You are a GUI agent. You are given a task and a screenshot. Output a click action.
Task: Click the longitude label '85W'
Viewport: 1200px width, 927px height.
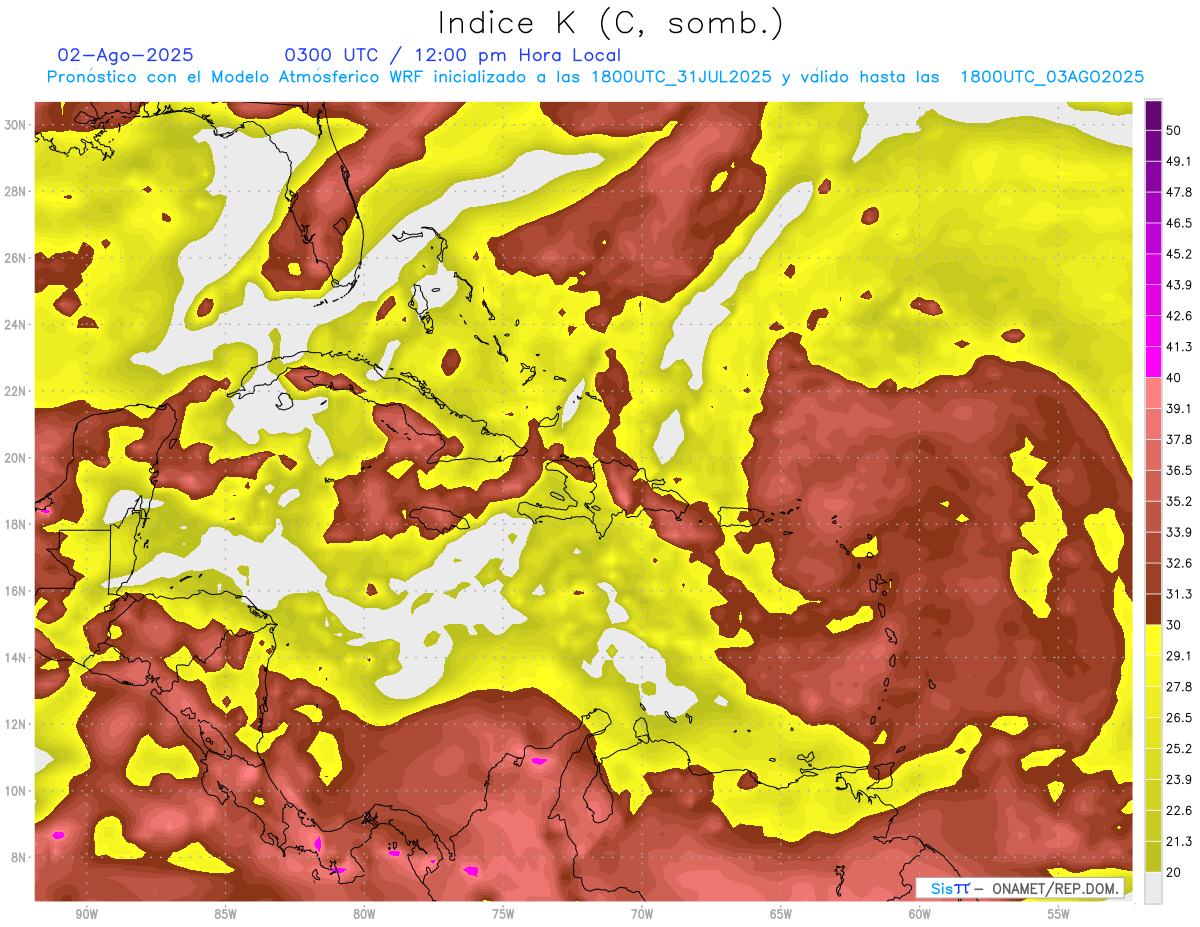click(225, 915)
